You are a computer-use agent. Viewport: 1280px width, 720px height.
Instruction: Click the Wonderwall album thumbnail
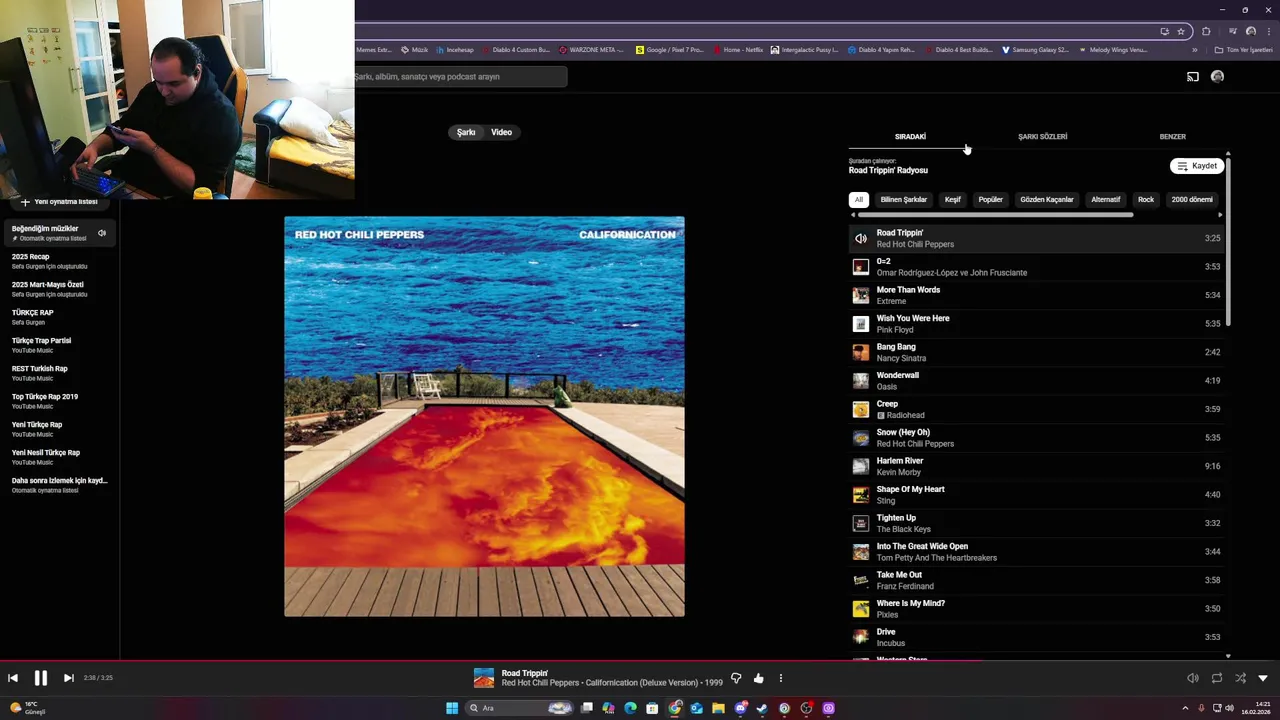point(860,381)
